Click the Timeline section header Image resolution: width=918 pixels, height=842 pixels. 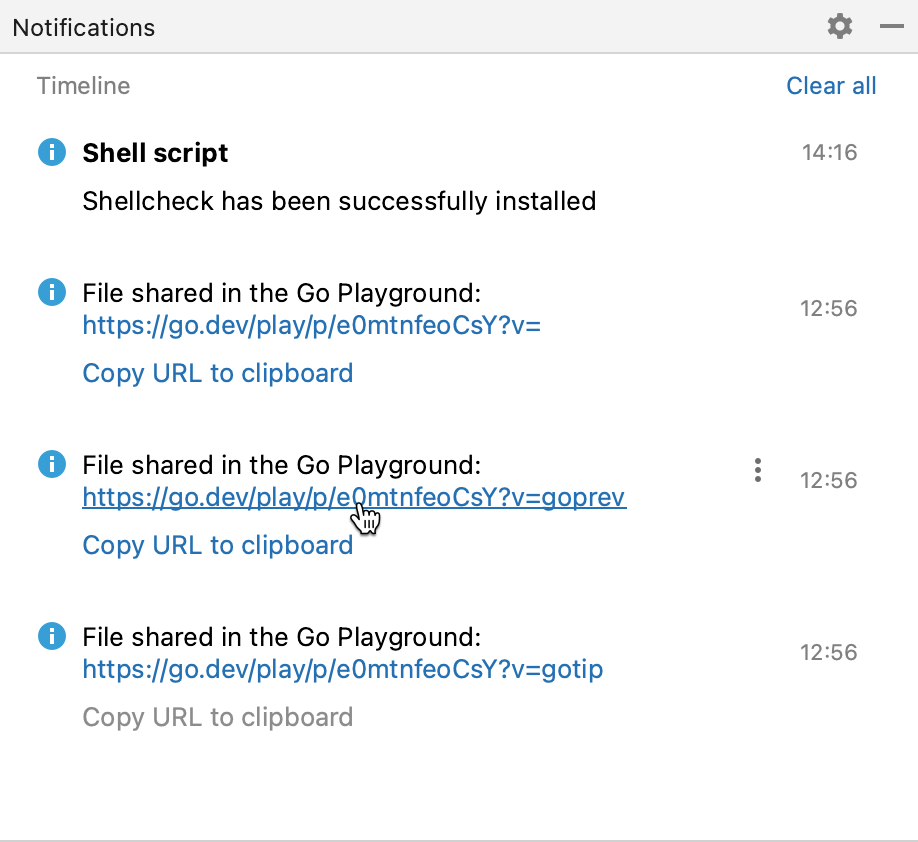tap(83, 86)
